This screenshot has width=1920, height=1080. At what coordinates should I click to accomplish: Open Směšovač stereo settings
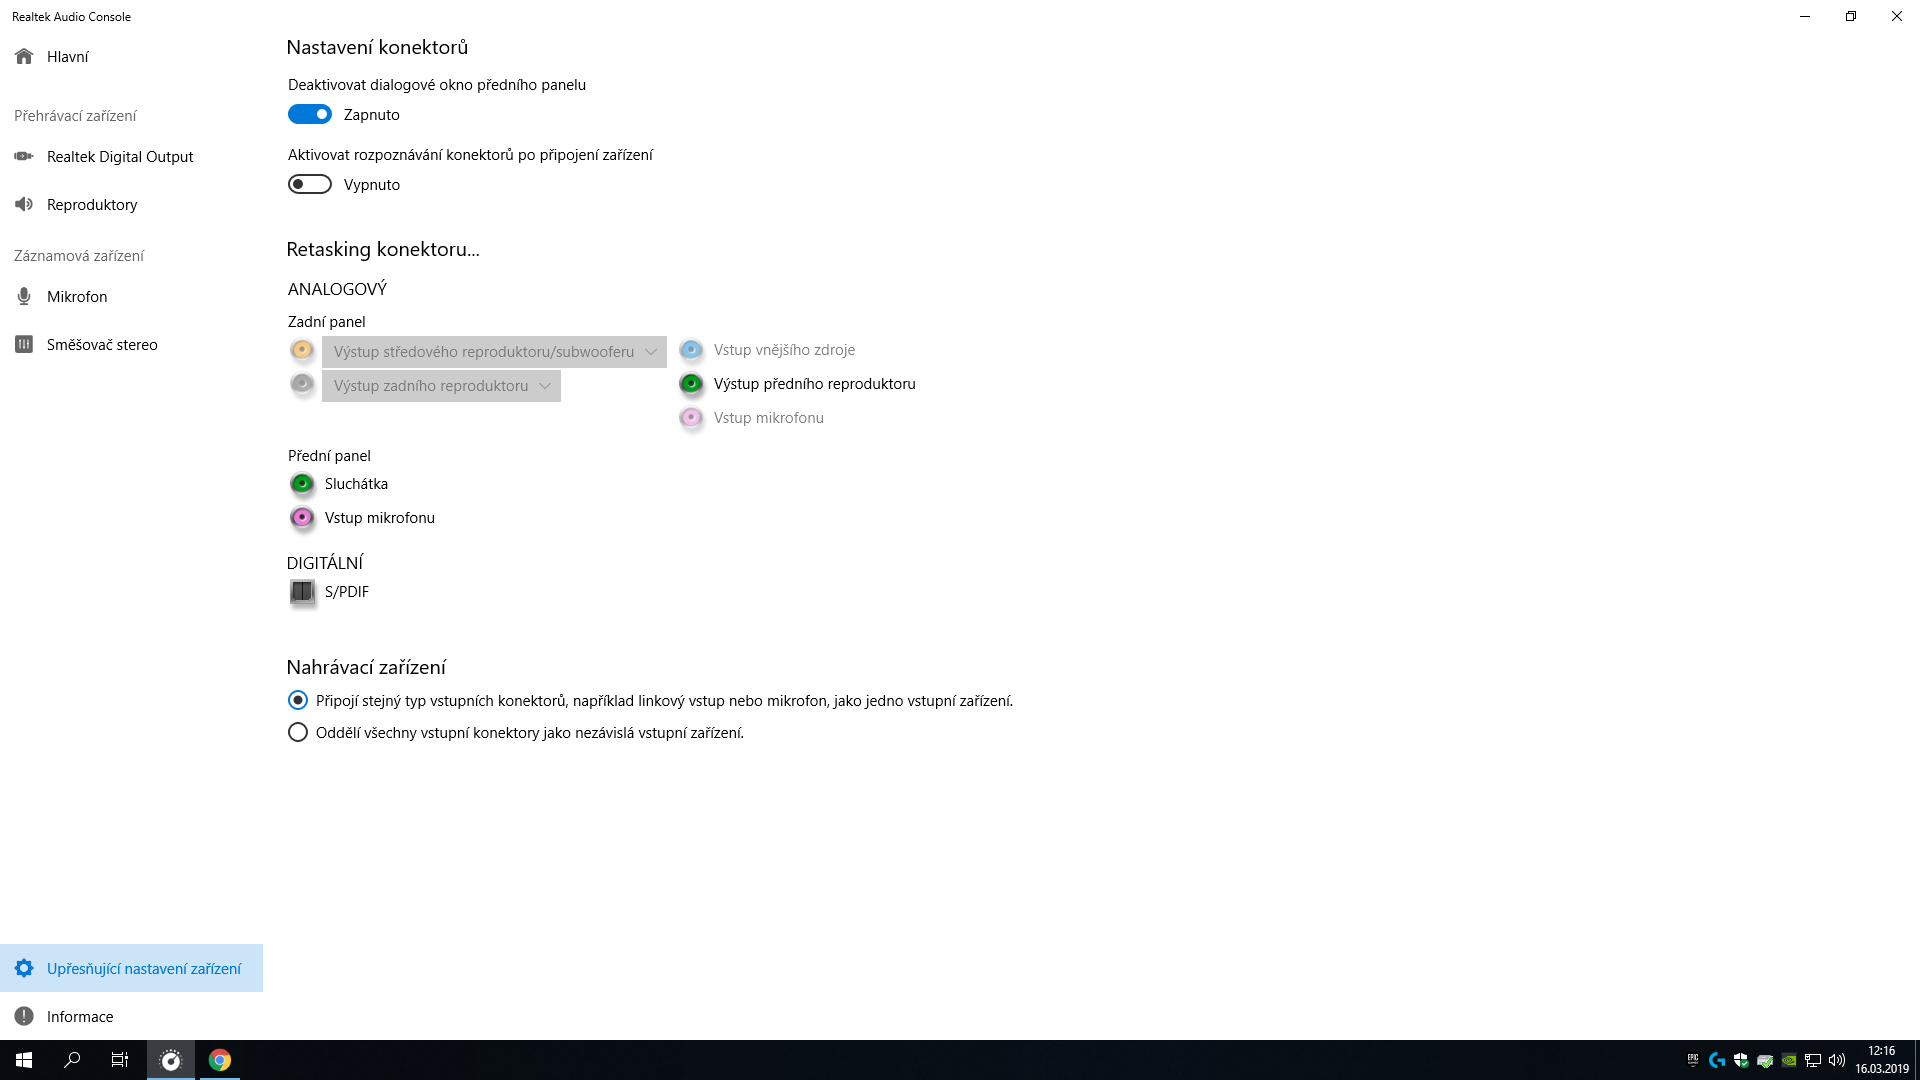tap(102, 345)
